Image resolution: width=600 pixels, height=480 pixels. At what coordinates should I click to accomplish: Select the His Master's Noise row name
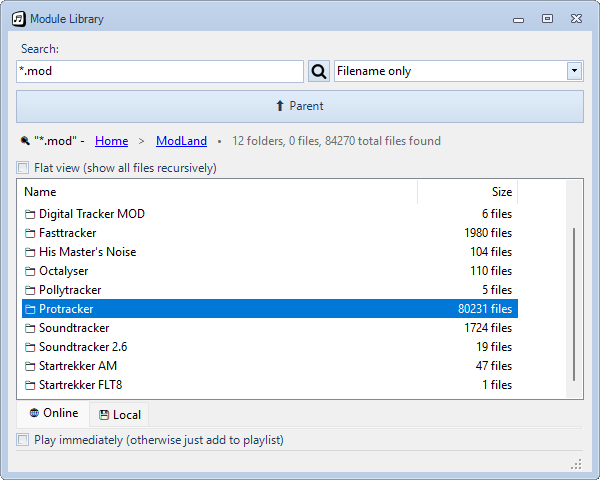(88, 252)
